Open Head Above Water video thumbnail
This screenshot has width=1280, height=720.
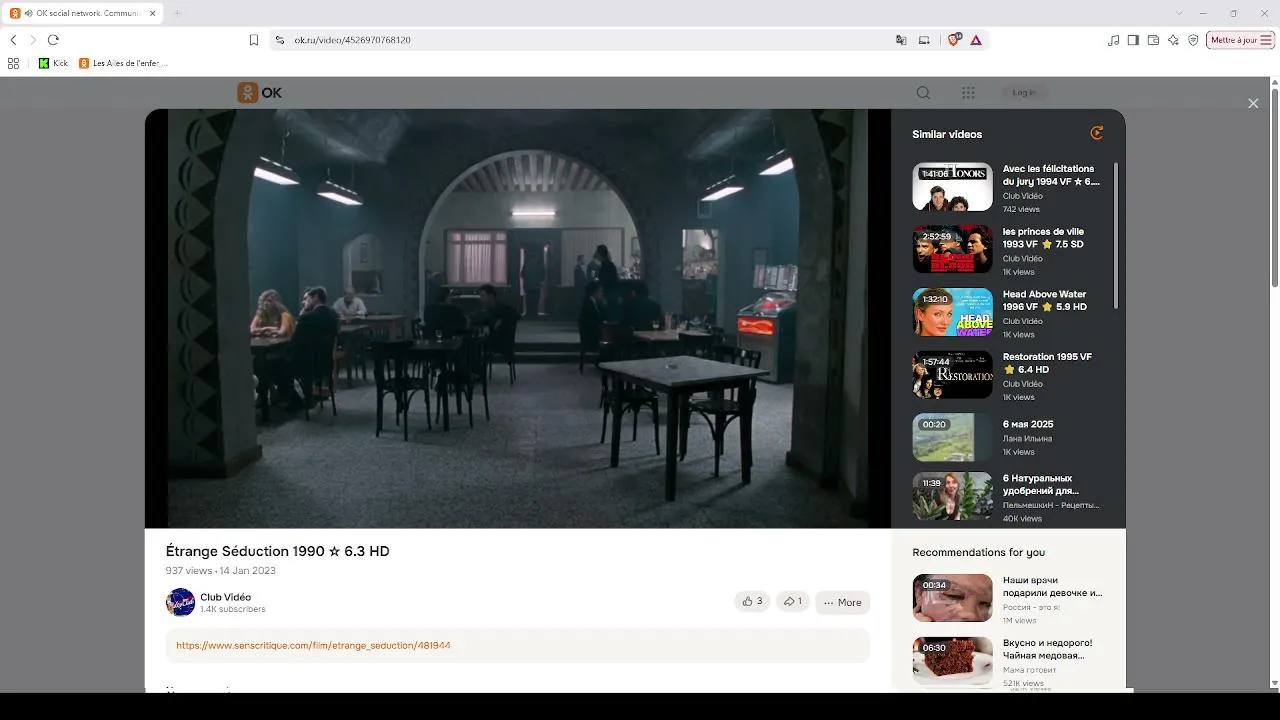pos(952,312)
